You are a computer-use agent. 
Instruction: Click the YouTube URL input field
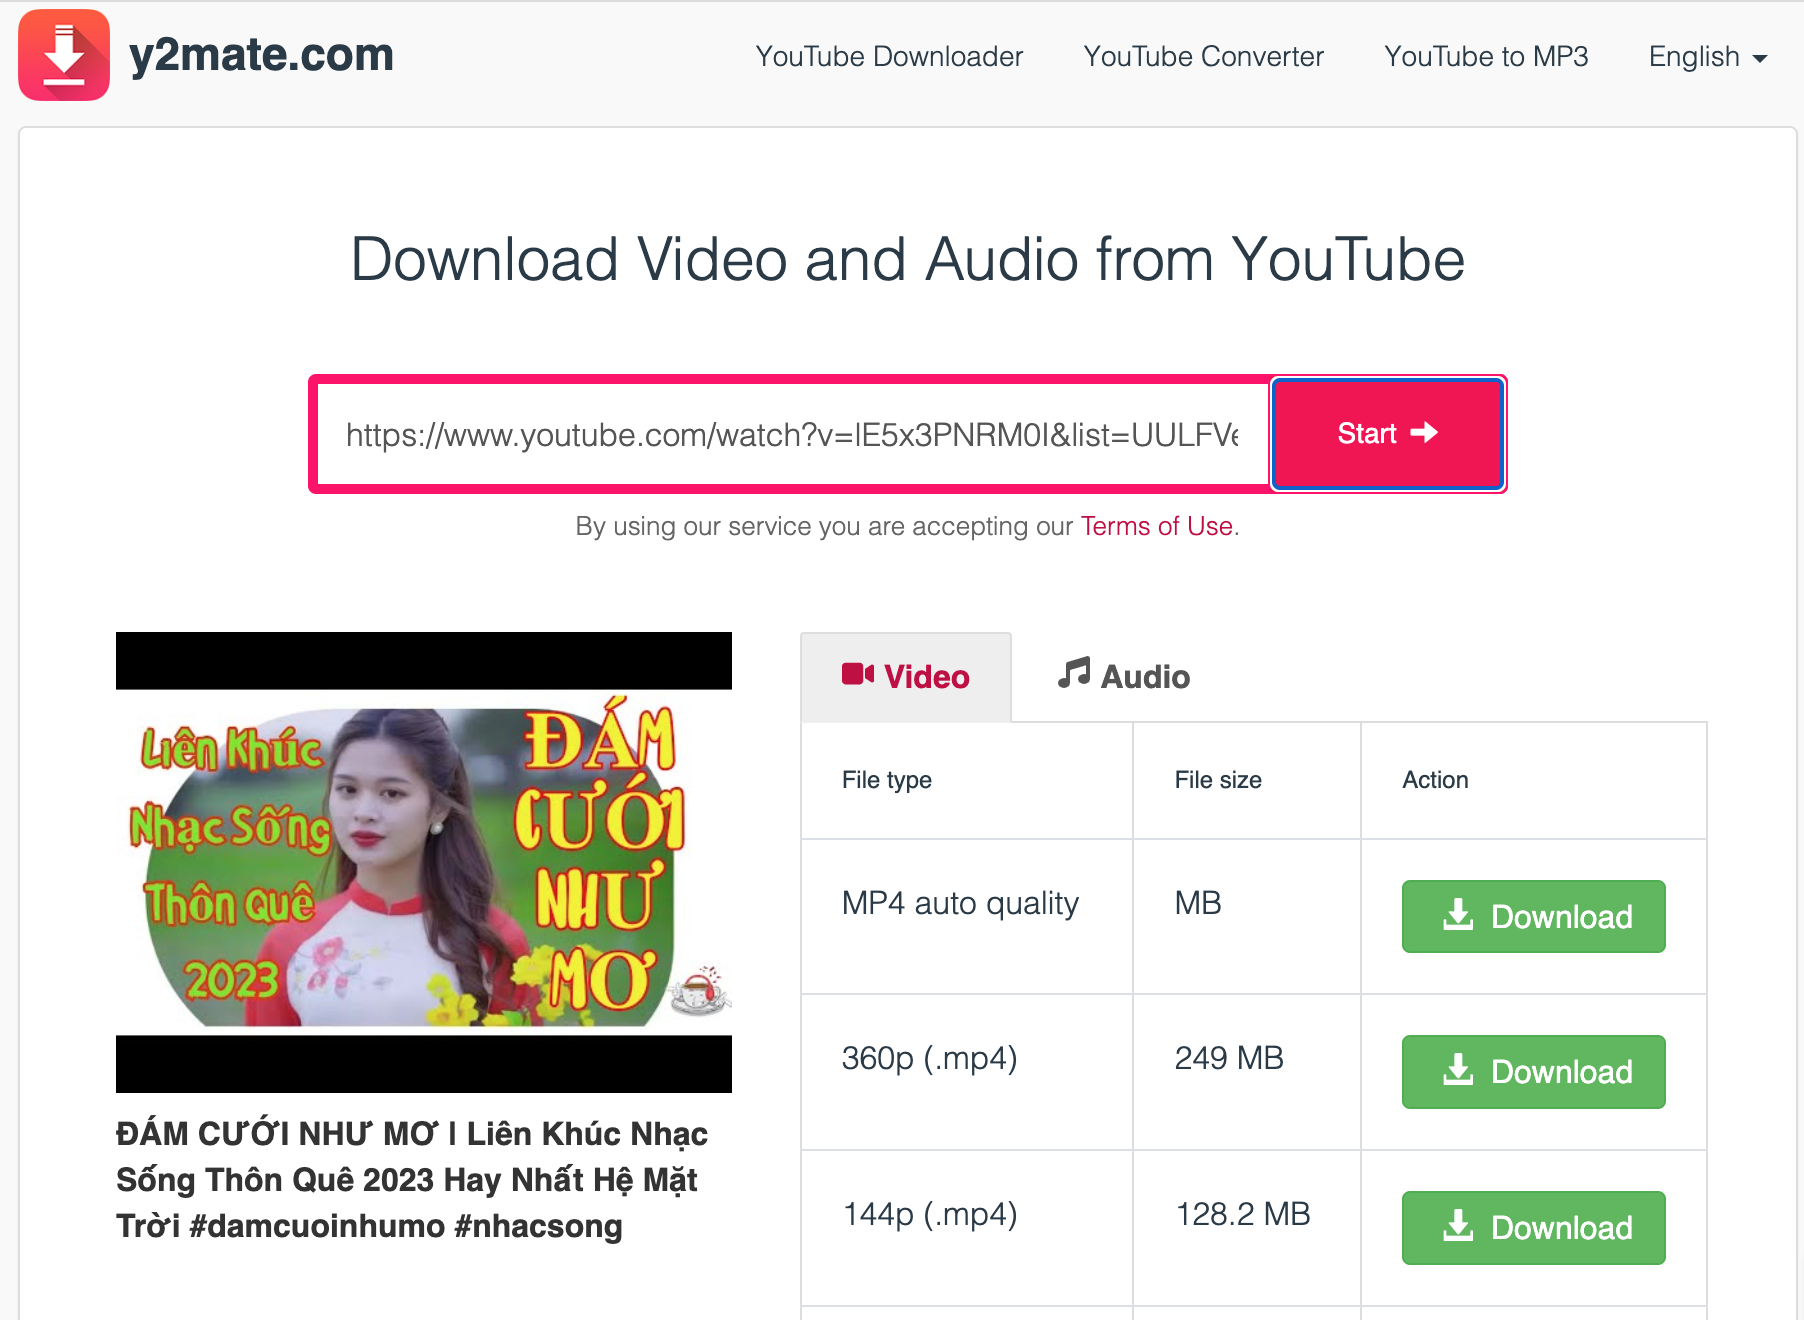(792, 434)
